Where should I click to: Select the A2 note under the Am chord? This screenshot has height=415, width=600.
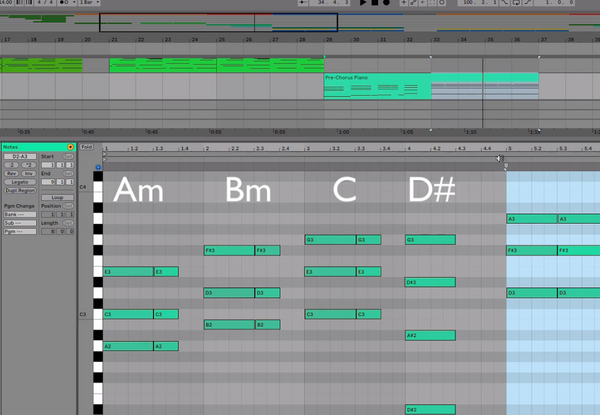[x=128, y=346]
